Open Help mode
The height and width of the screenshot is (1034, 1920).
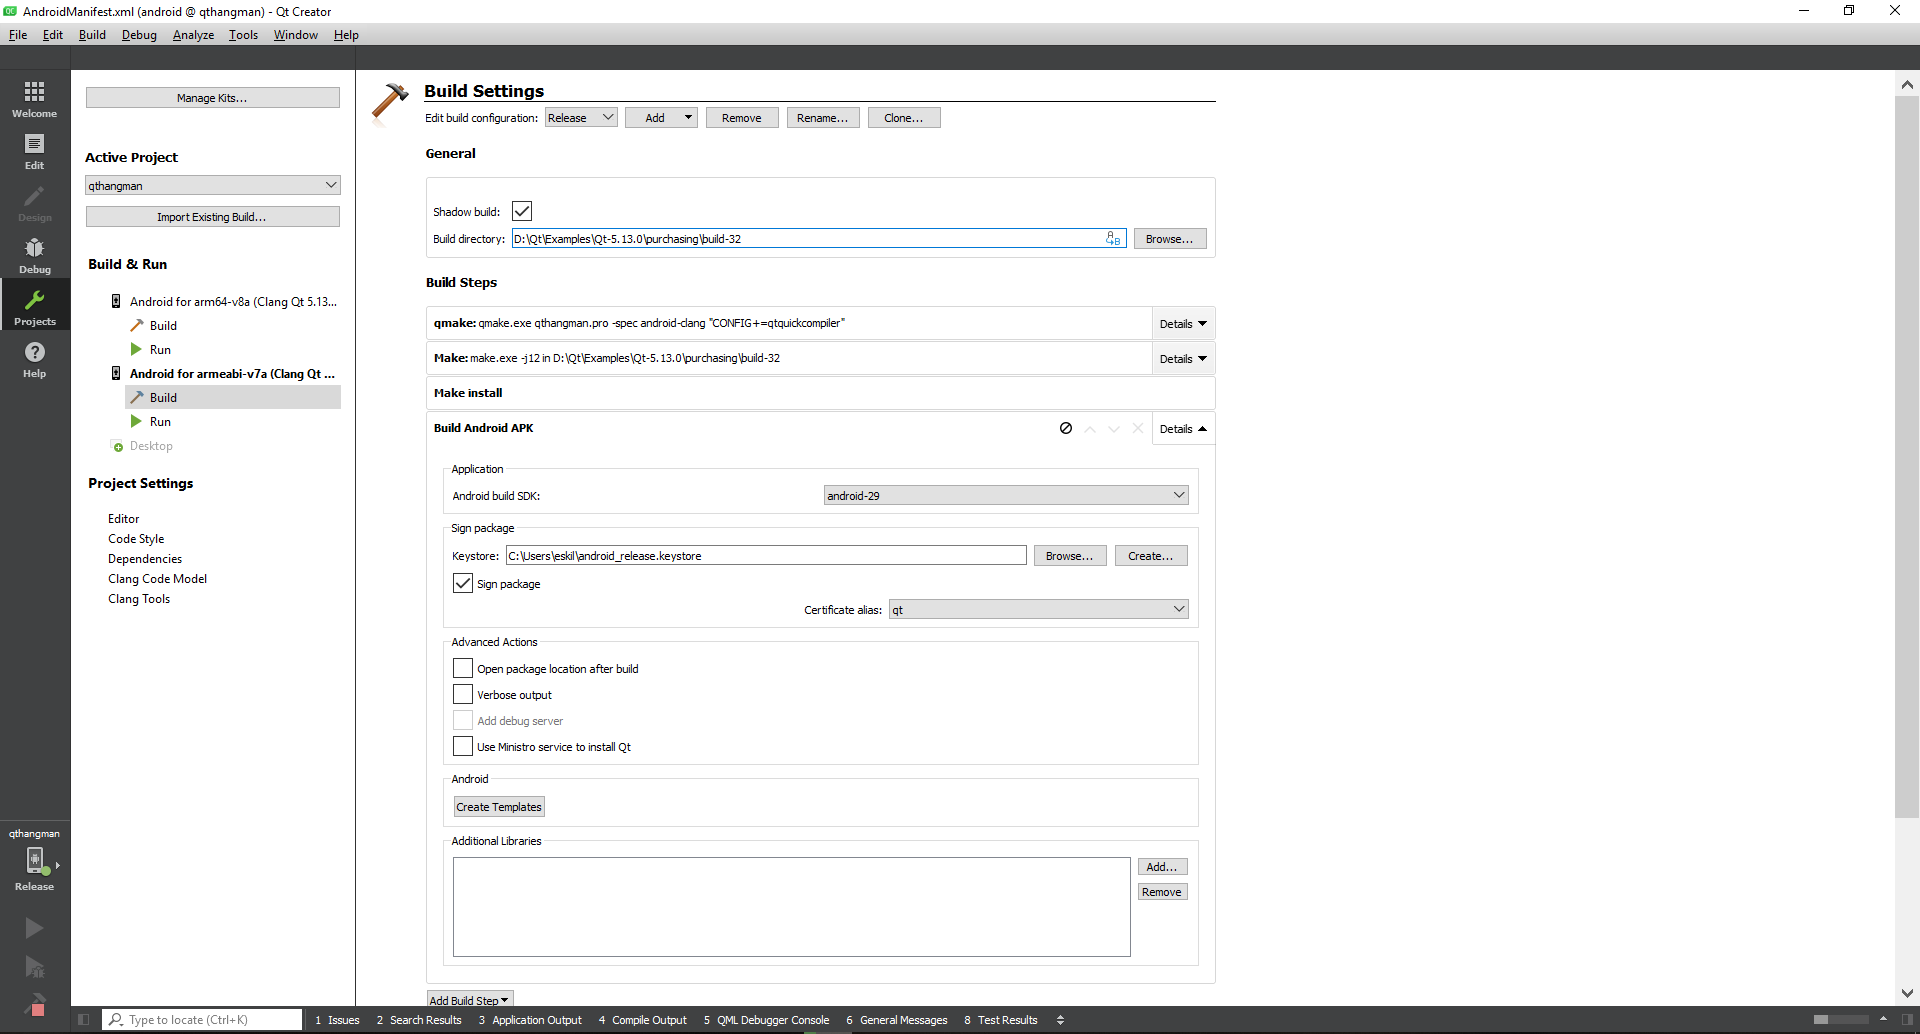[x=34, y=359]
